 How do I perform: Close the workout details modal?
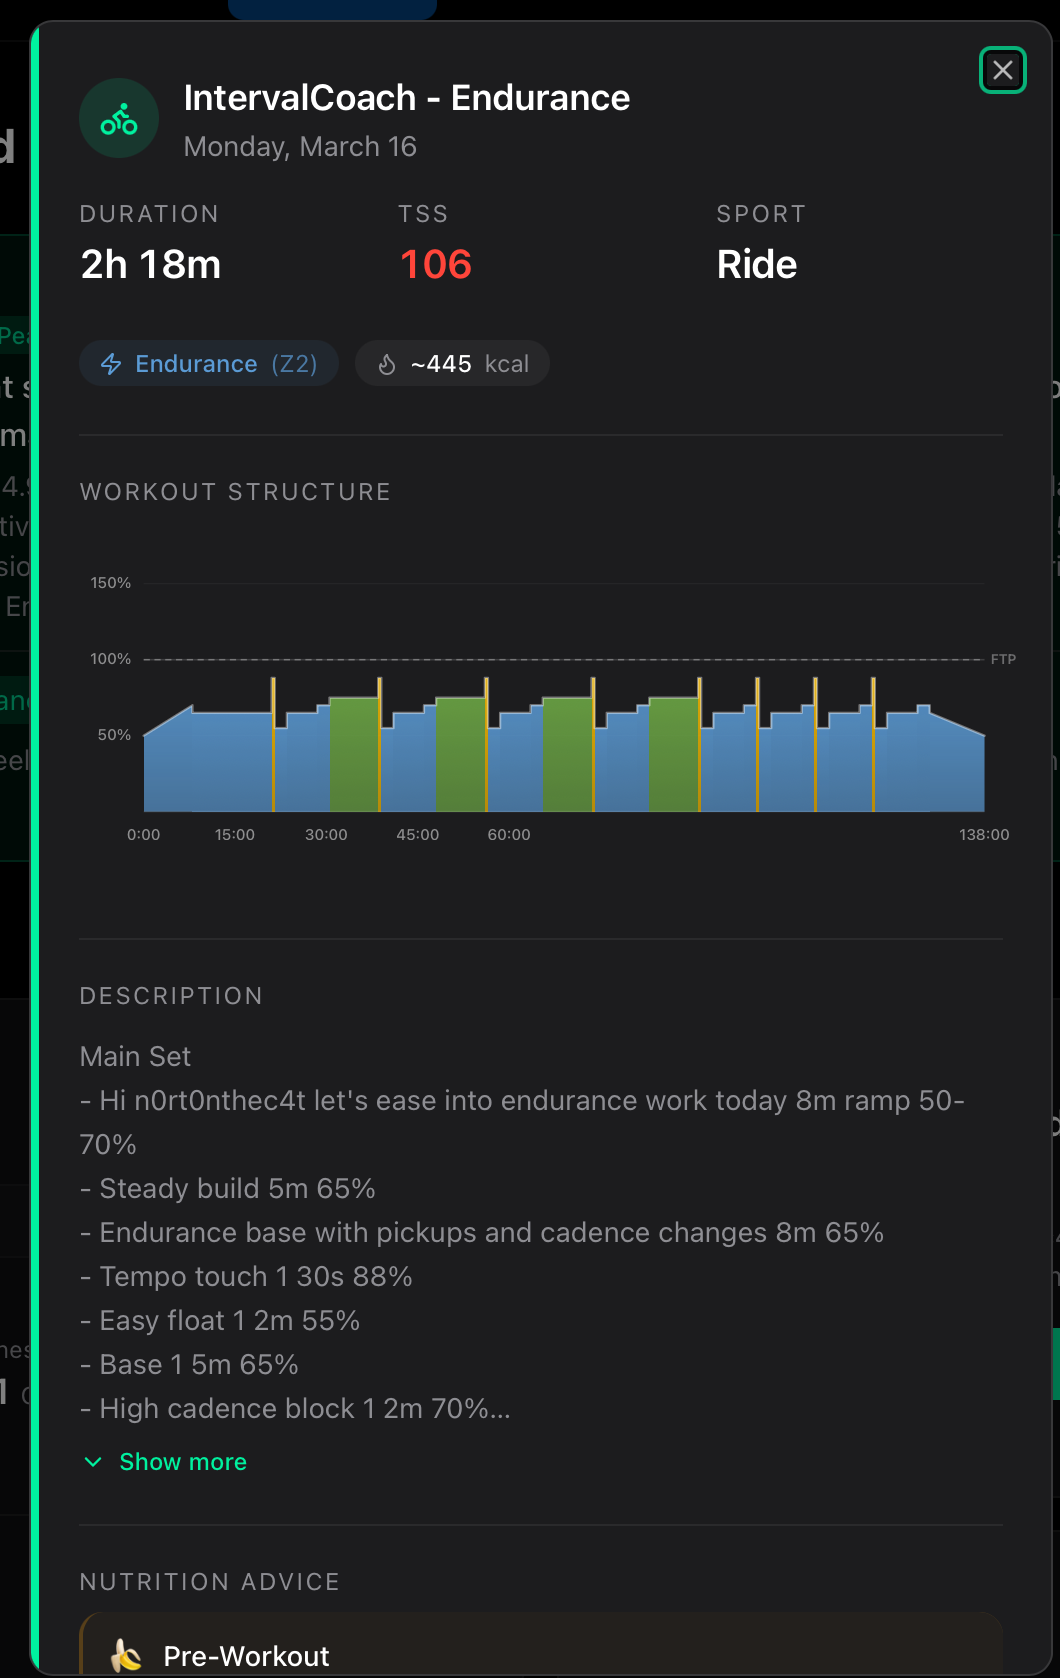(x=1002, y=70)
